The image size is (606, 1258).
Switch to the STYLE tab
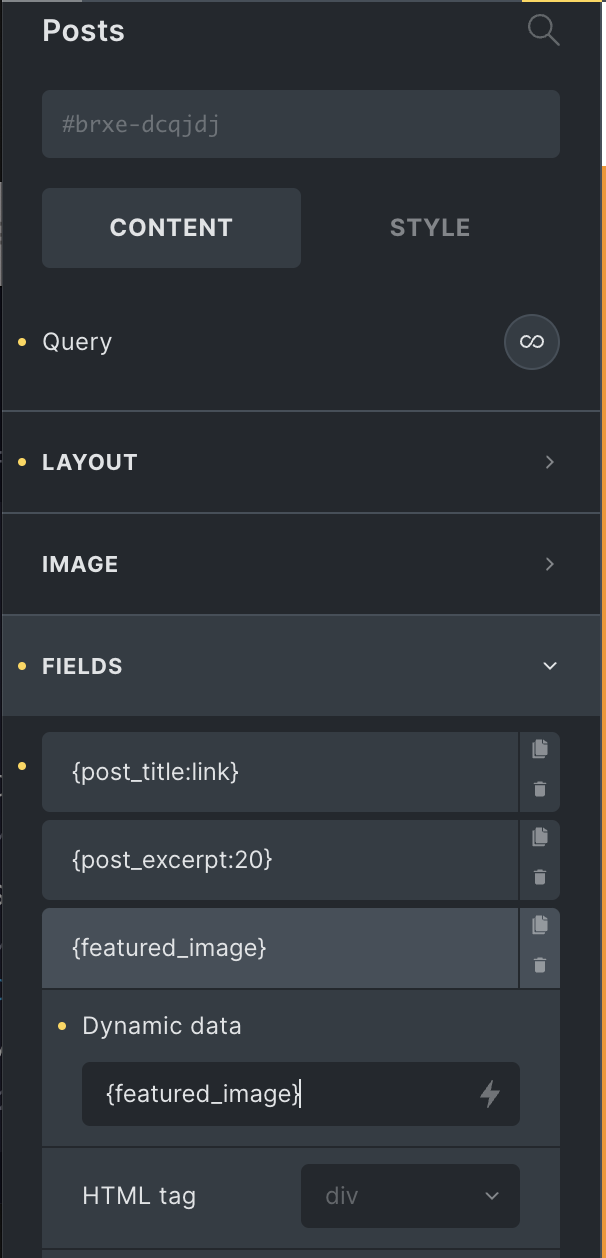430,228
